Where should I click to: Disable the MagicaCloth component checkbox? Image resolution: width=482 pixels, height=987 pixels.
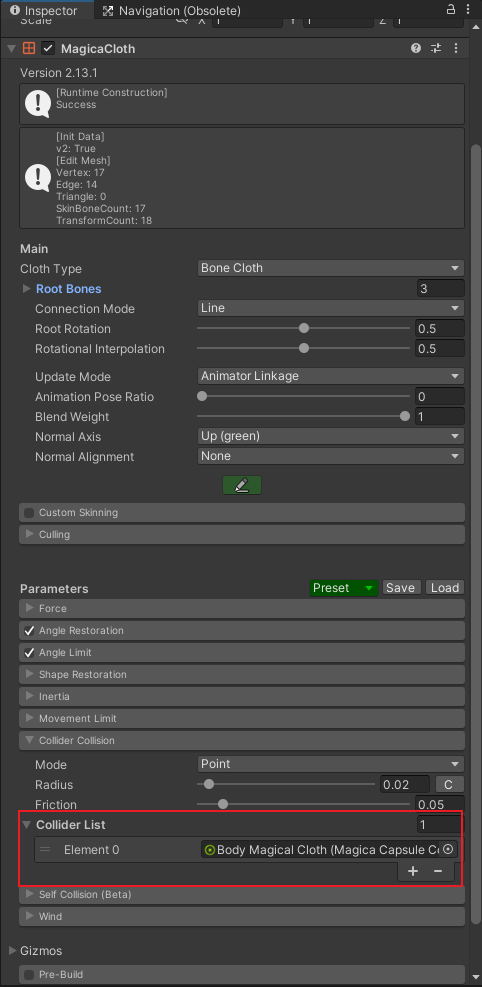(x=48, y=48)
